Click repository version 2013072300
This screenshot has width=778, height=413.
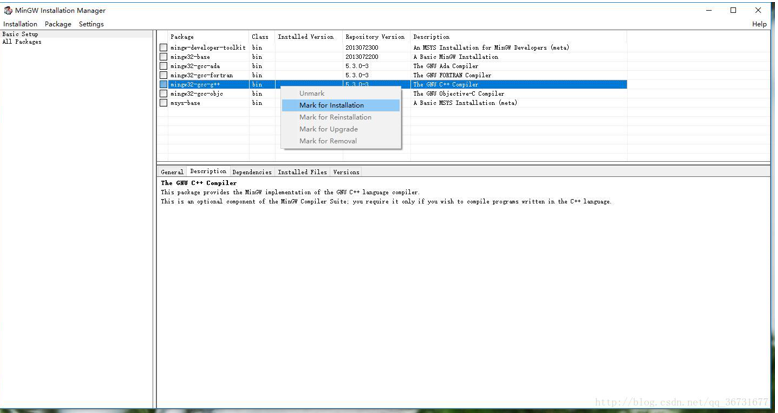click(x=362, y=48)
